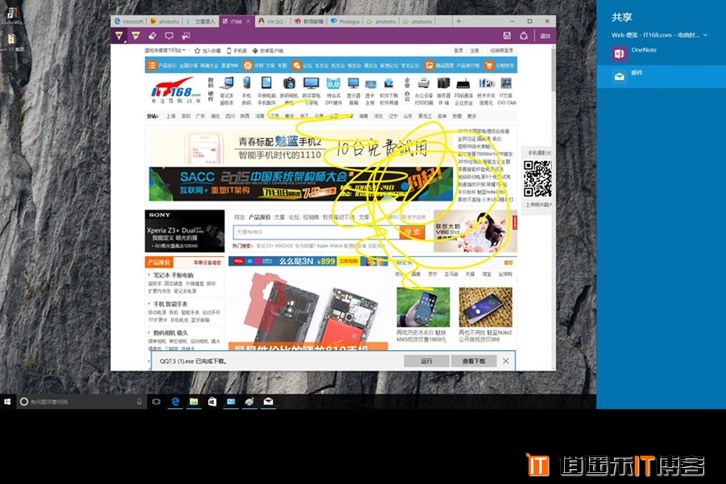Open Task View from the taskbar
Image resolution: width=726 pixels, height=484 pixels.
(x=156, y=402)
